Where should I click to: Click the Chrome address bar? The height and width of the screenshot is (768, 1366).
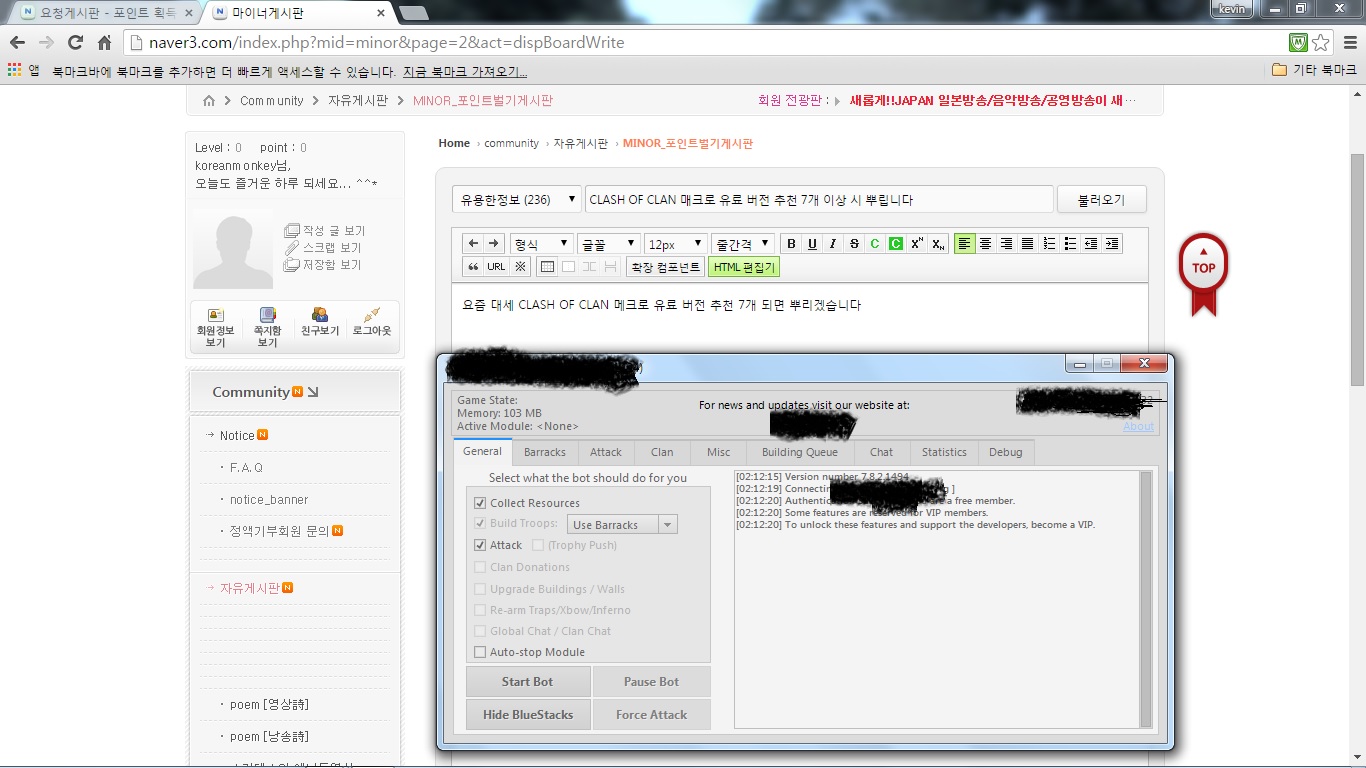point(706,43)
